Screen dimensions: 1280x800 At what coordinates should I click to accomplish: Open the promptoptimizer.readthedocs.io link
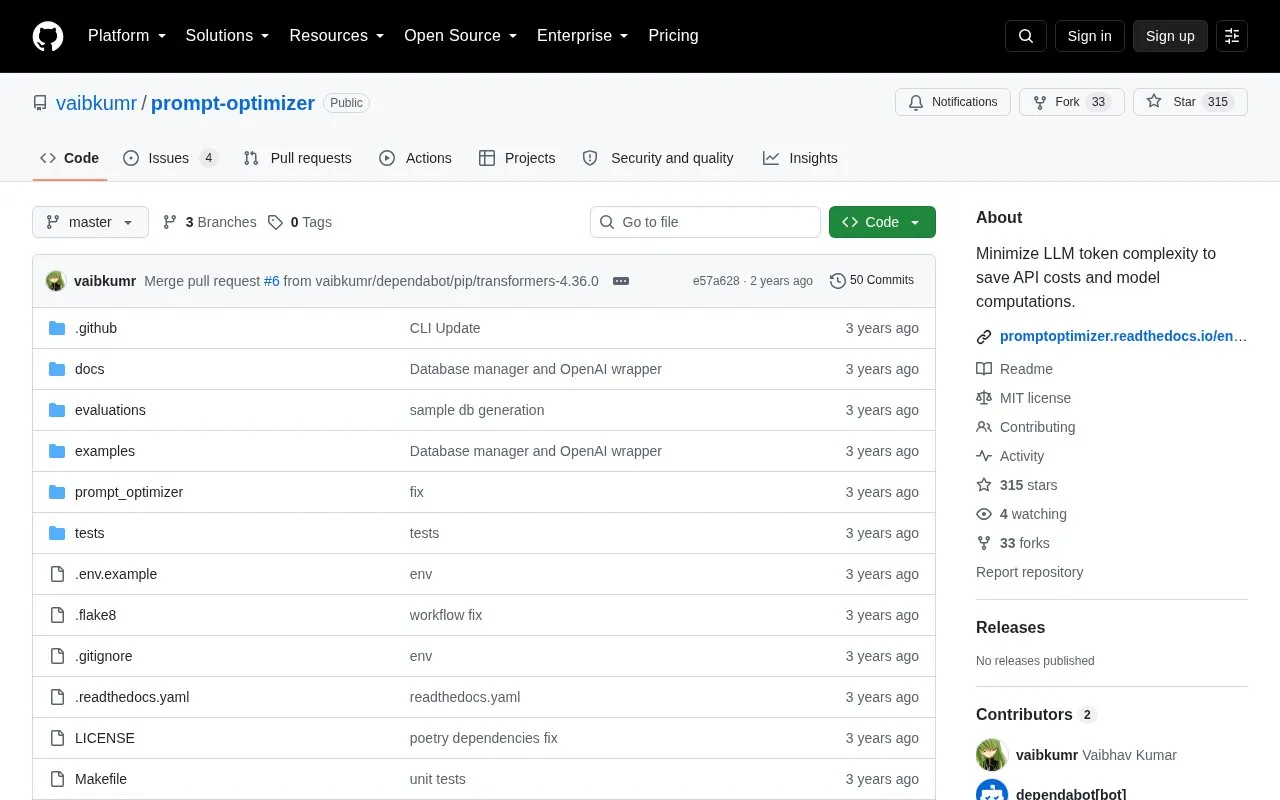coord(1124,337)
